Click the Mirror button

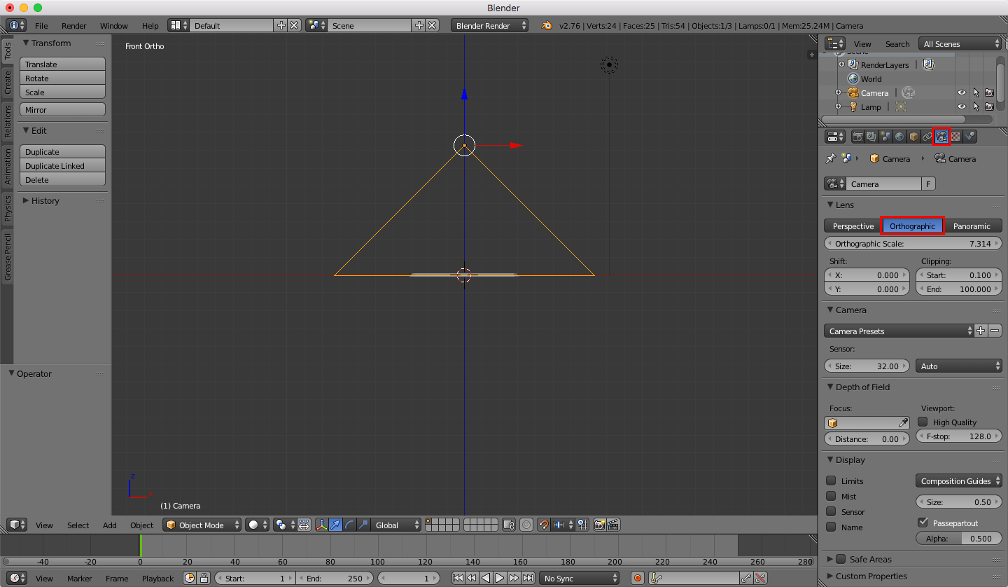[62, 110]
